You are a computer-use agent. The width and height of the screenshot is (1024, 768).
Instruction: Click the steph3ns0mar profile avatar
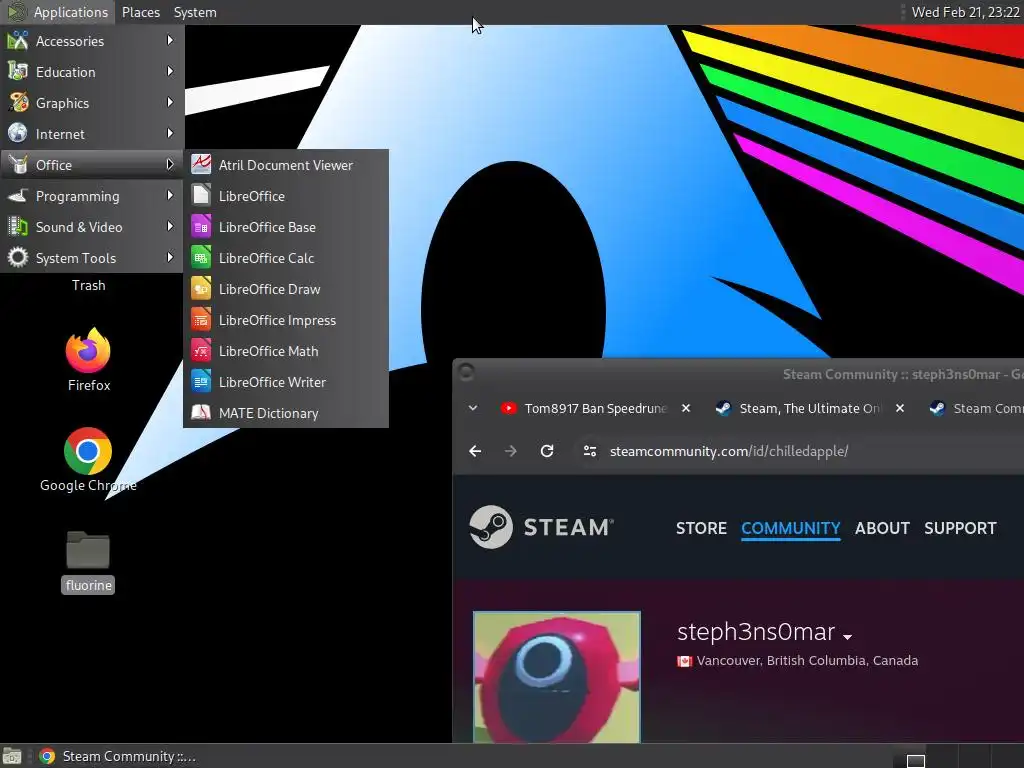pos(556,677)
